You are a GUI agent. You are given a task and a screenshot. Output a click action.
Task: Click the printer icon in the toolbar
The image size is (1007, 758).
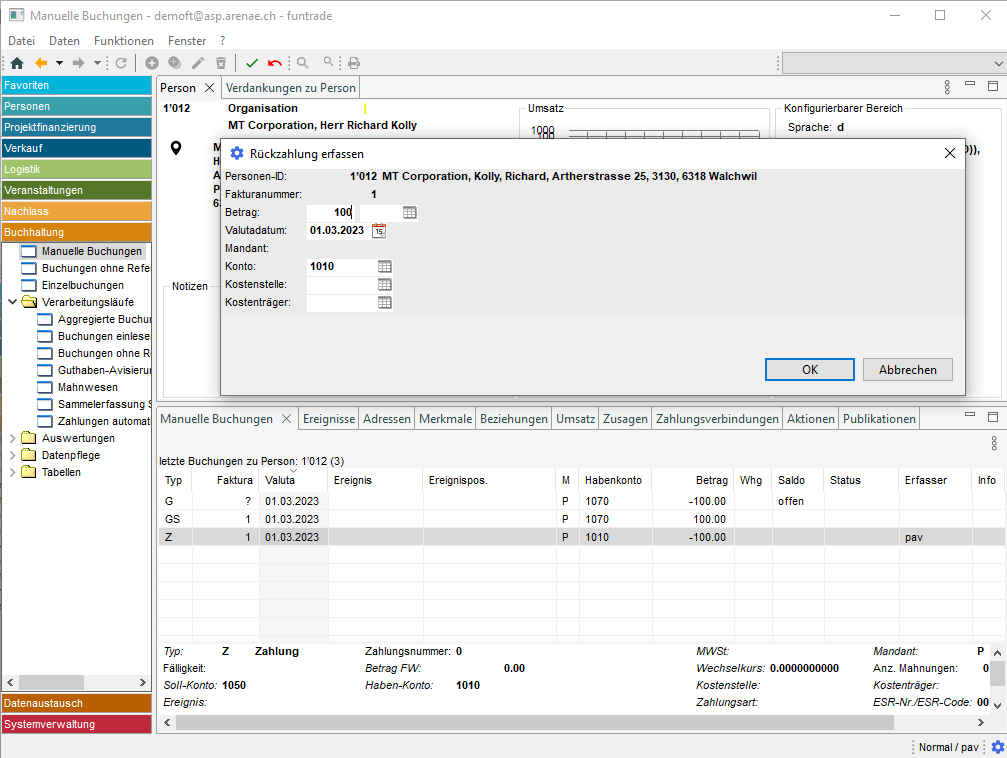[x=353, y=63]
